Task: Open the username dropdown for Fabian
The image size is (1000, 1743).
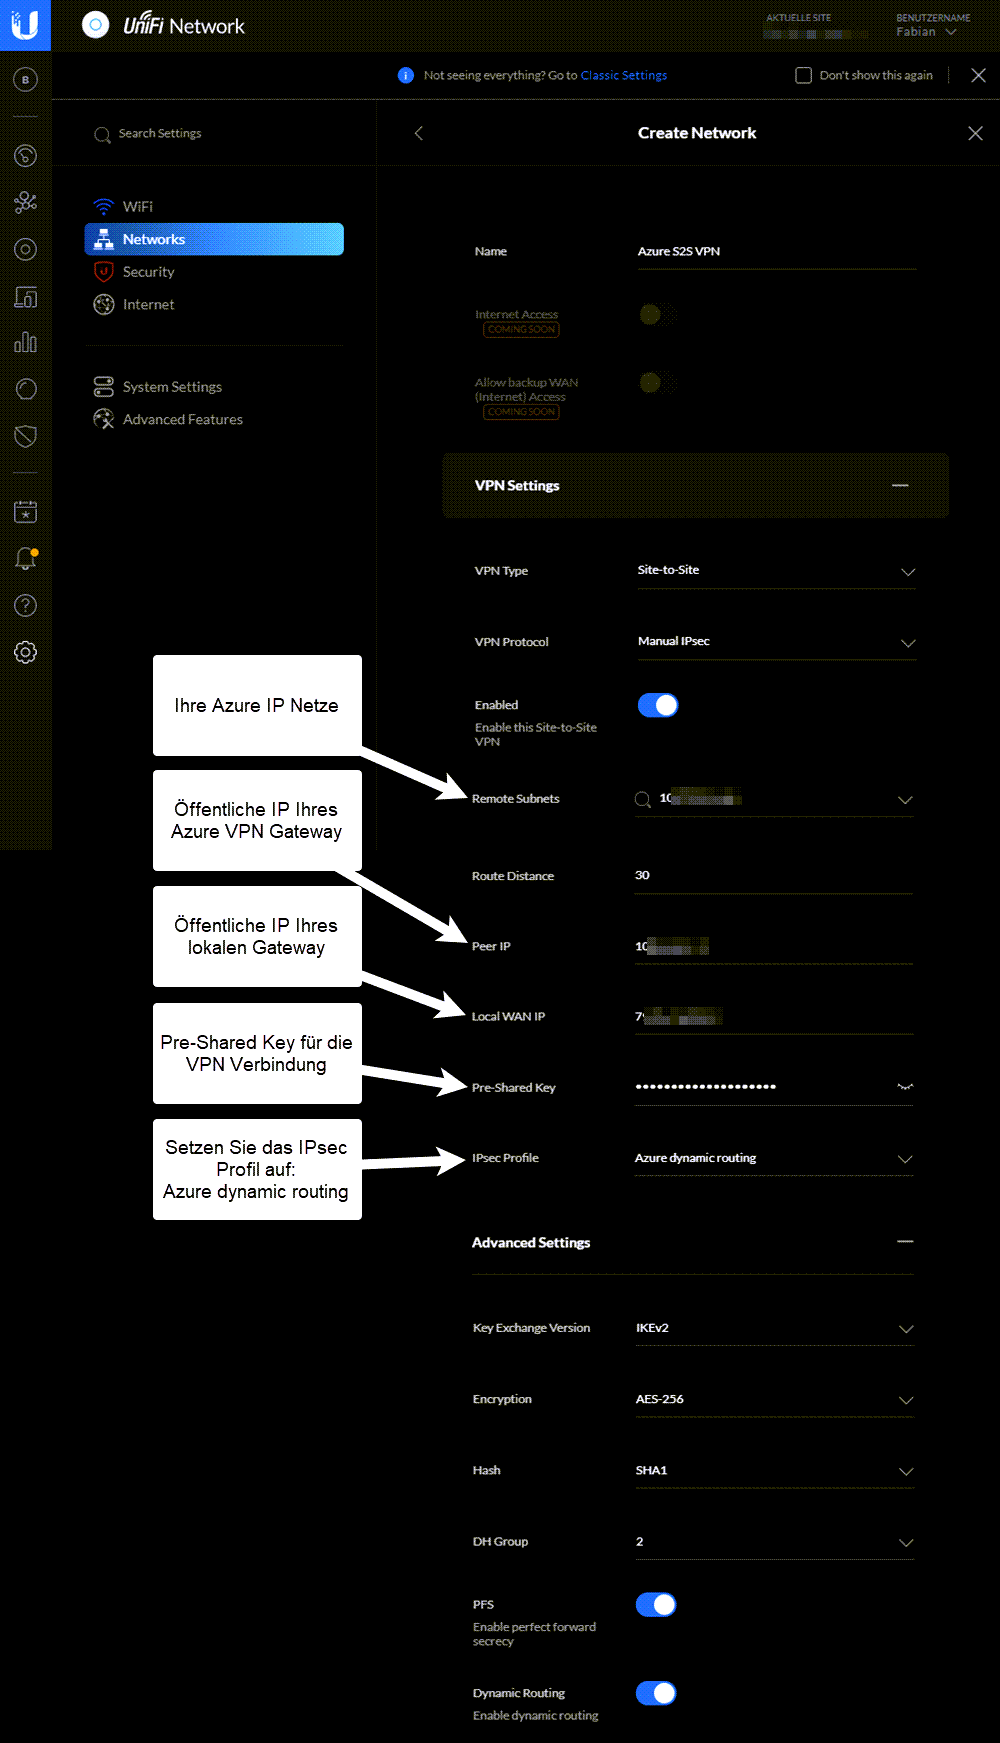Action: (x=932, y=25)
